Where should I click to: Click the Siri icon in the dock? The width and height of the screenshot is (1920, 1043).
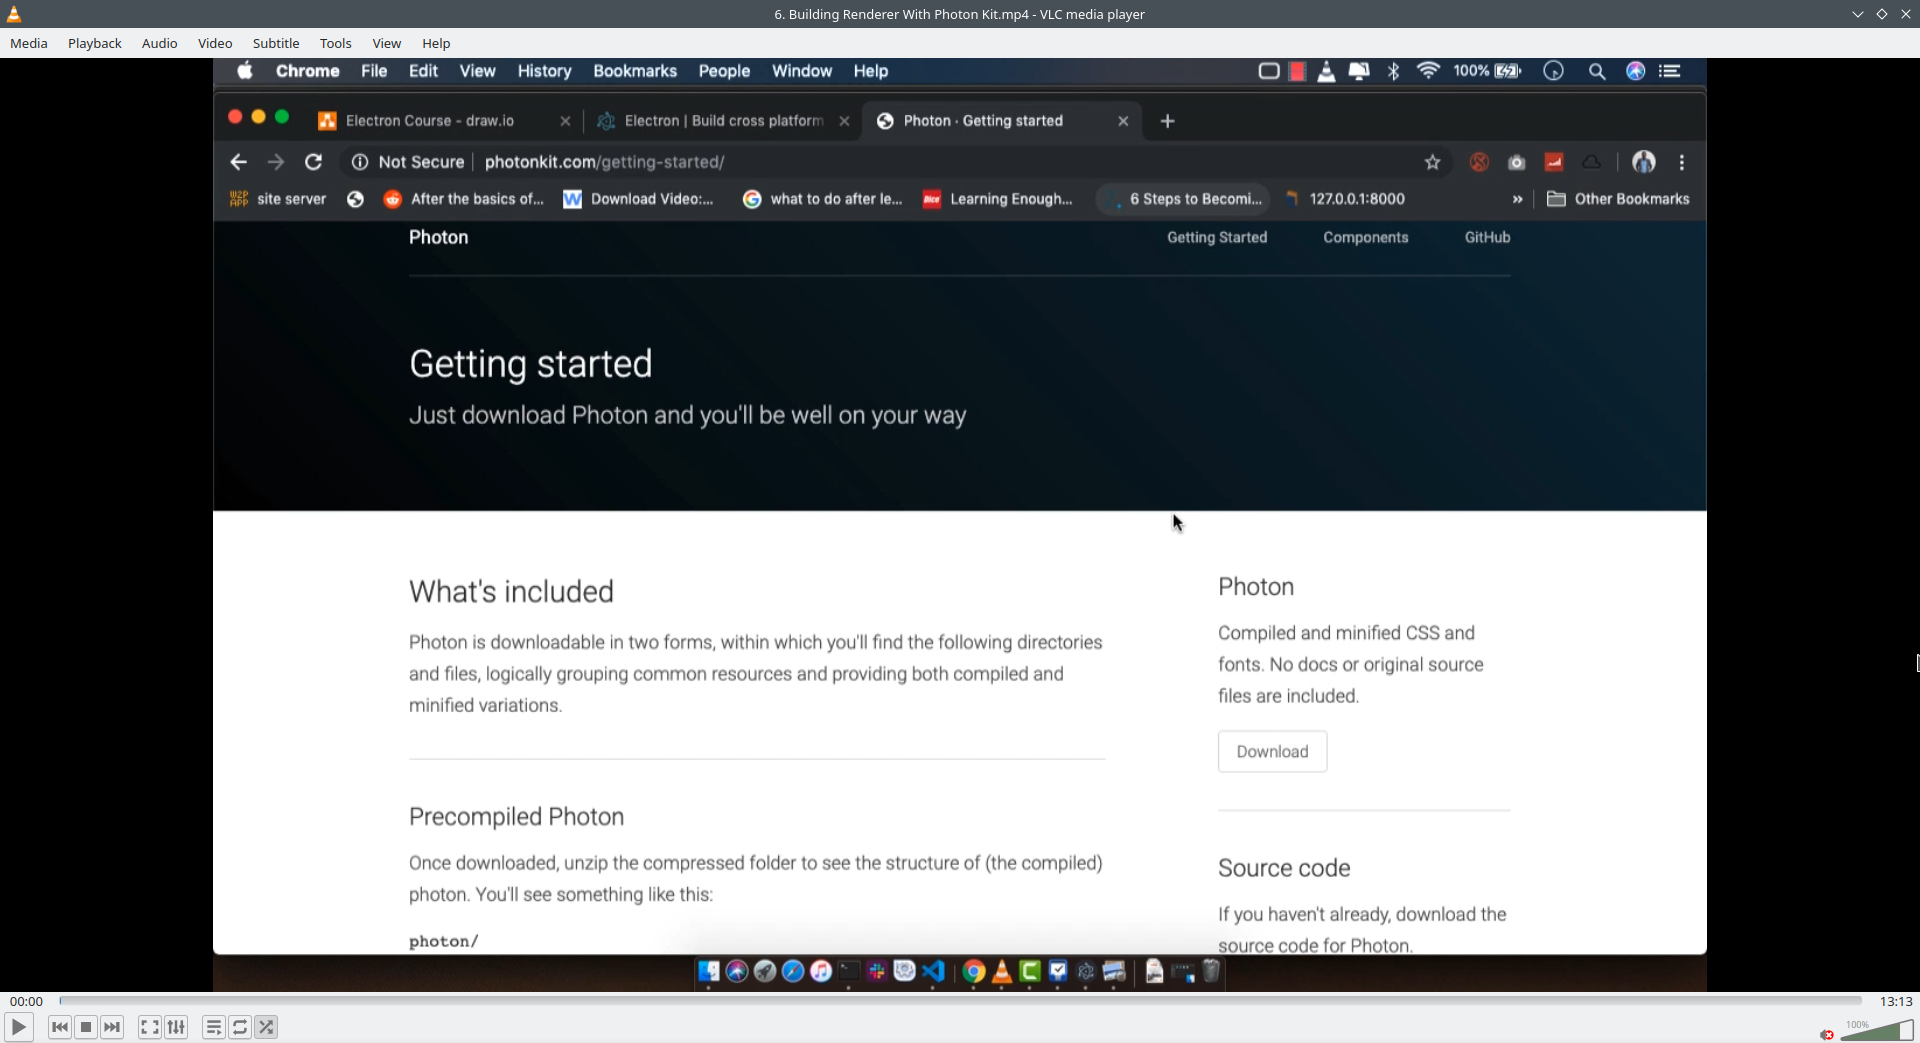pos(737,971)
